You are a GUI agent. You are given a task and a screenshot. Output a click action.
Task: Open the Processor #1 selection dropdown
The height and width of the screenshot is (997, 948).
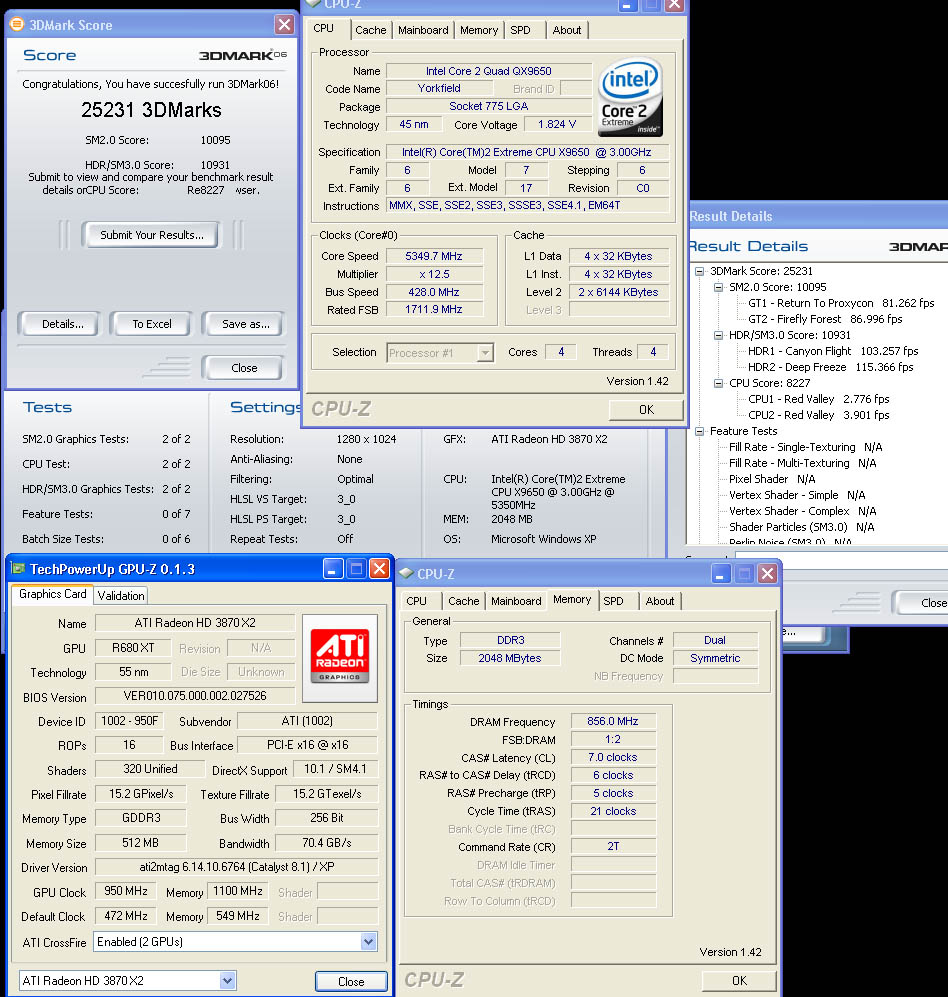[x=485, y=352]
